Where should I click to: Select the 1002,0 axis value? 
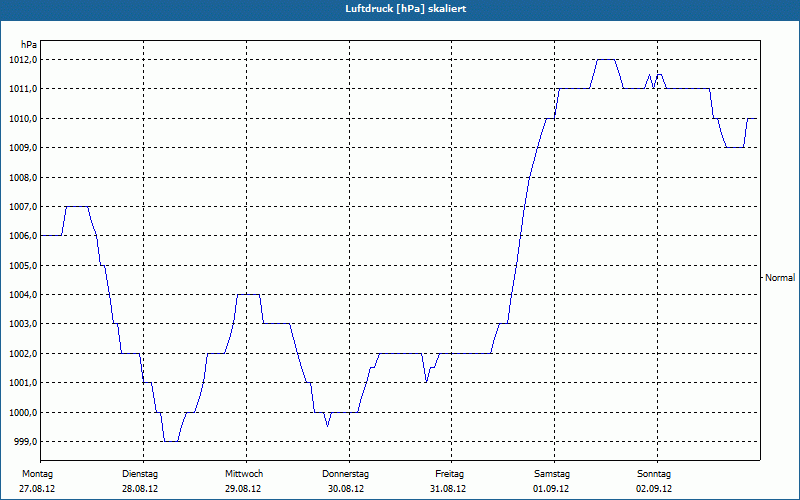tap(23, 354)
